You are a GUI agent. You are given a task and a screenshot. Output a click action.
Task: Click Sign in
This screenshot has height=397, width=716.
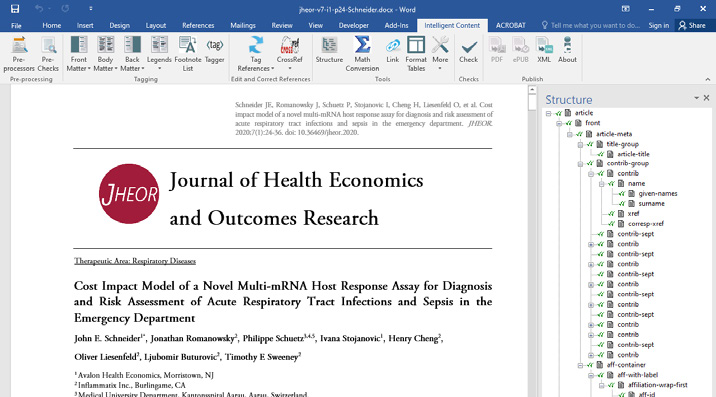[x=658, y=26]
